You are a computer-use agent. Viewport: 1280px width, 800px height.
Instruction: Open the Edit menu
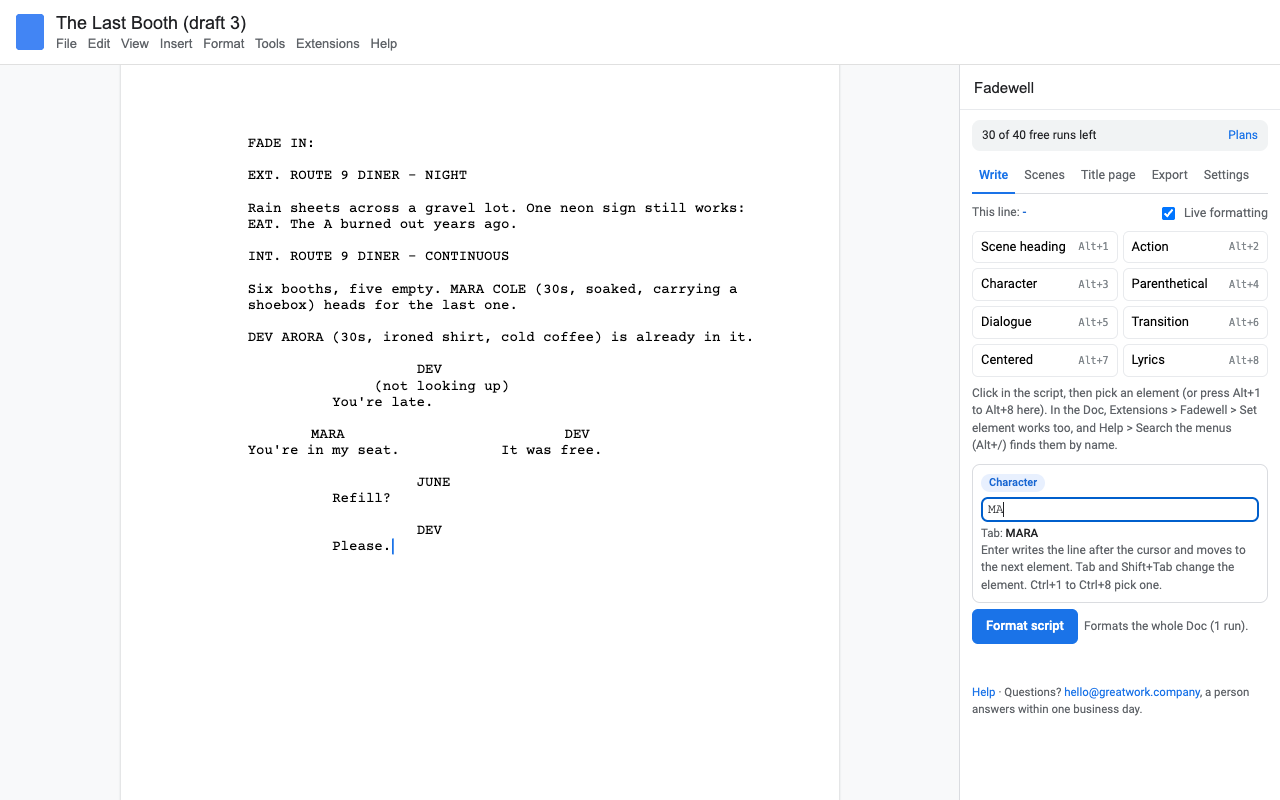pos(99,44)
